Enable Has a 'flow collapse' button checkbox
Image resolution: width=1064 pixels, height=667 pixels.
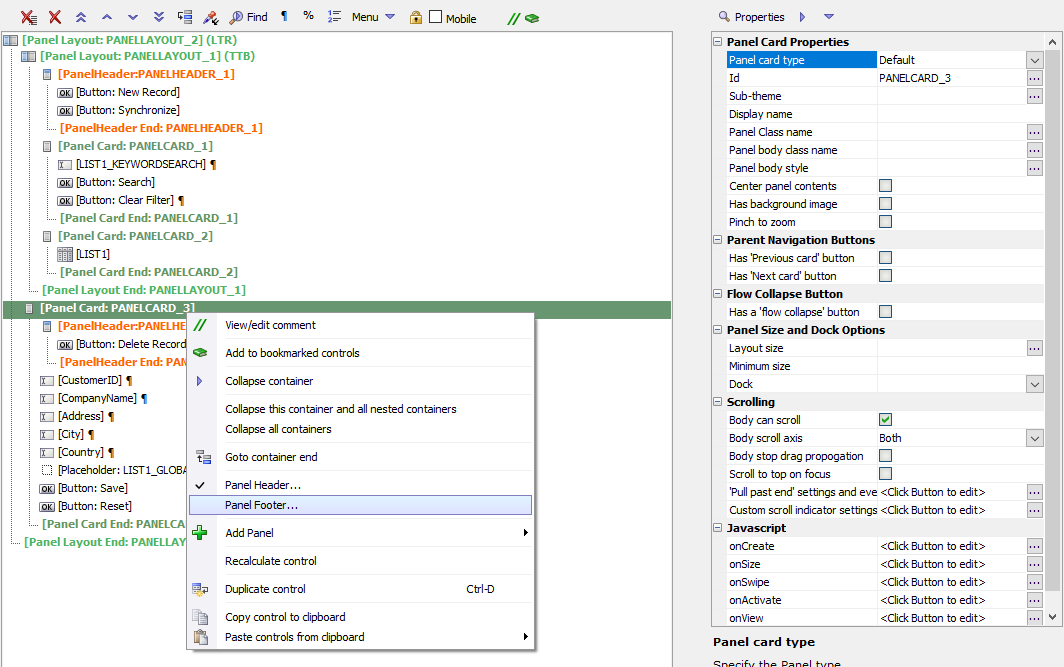(886, 311)
